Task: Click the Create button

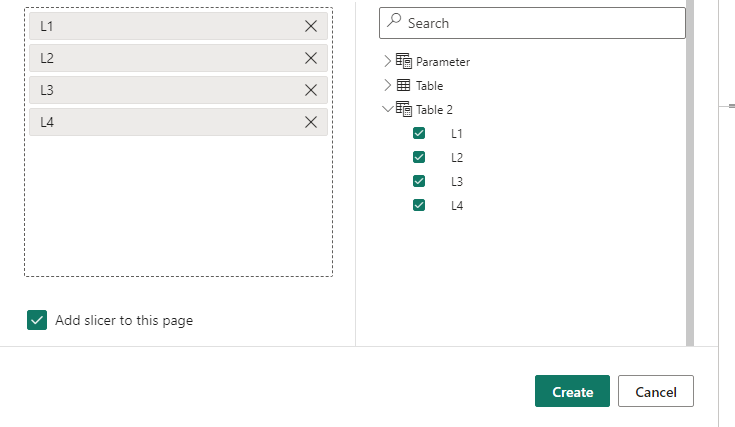Action: (x=572, y=391)
